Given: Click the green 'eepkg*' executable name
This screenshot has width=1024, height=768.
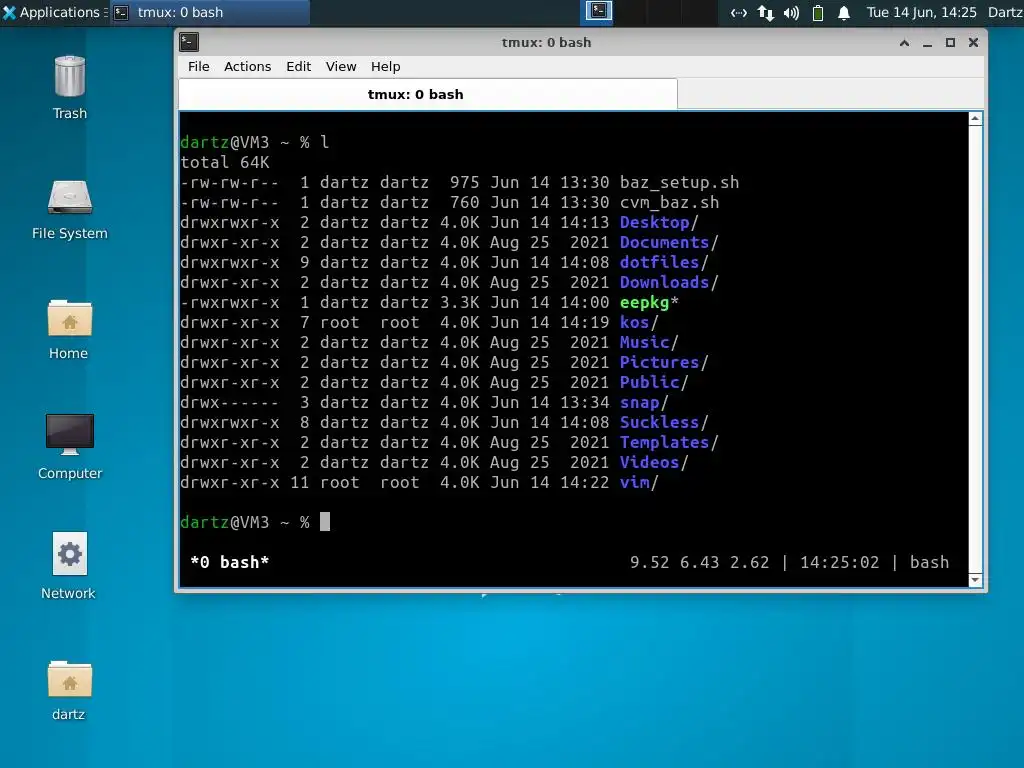Looking at the screenshot, I should click(649, 302).
